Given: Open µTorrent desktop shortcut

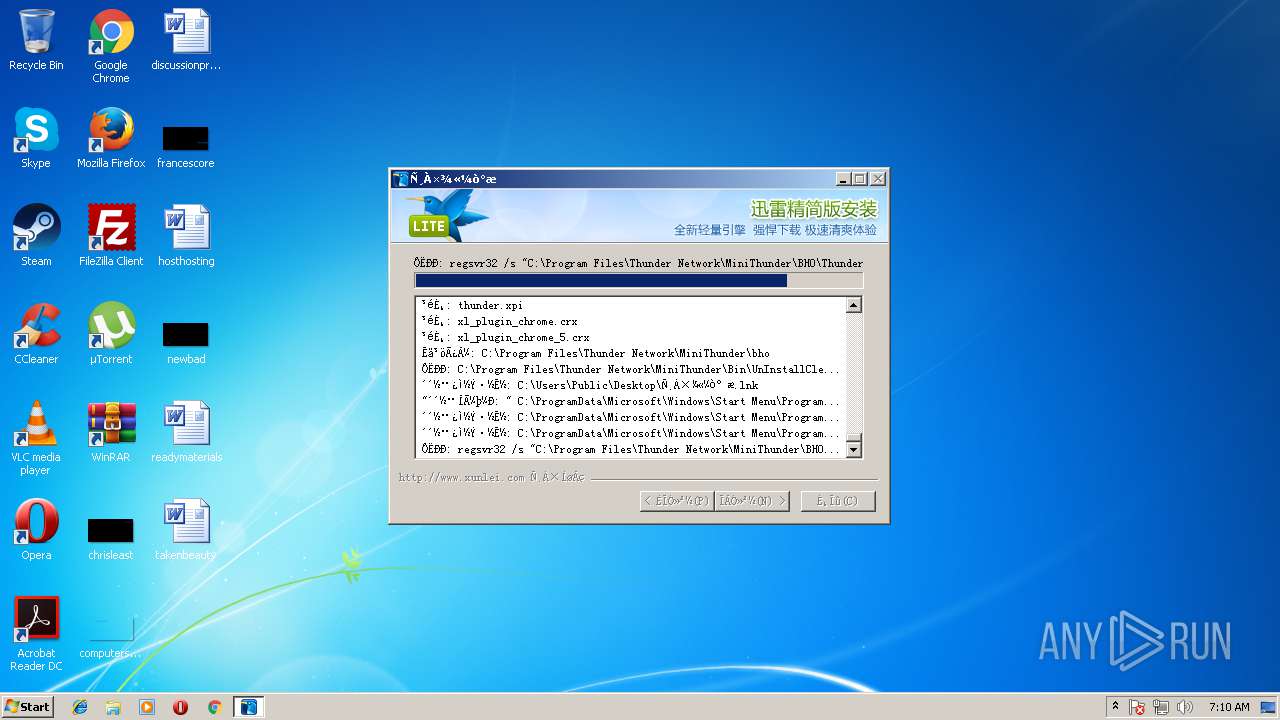Looking at the screenshot, I should (x=111, y=334).
